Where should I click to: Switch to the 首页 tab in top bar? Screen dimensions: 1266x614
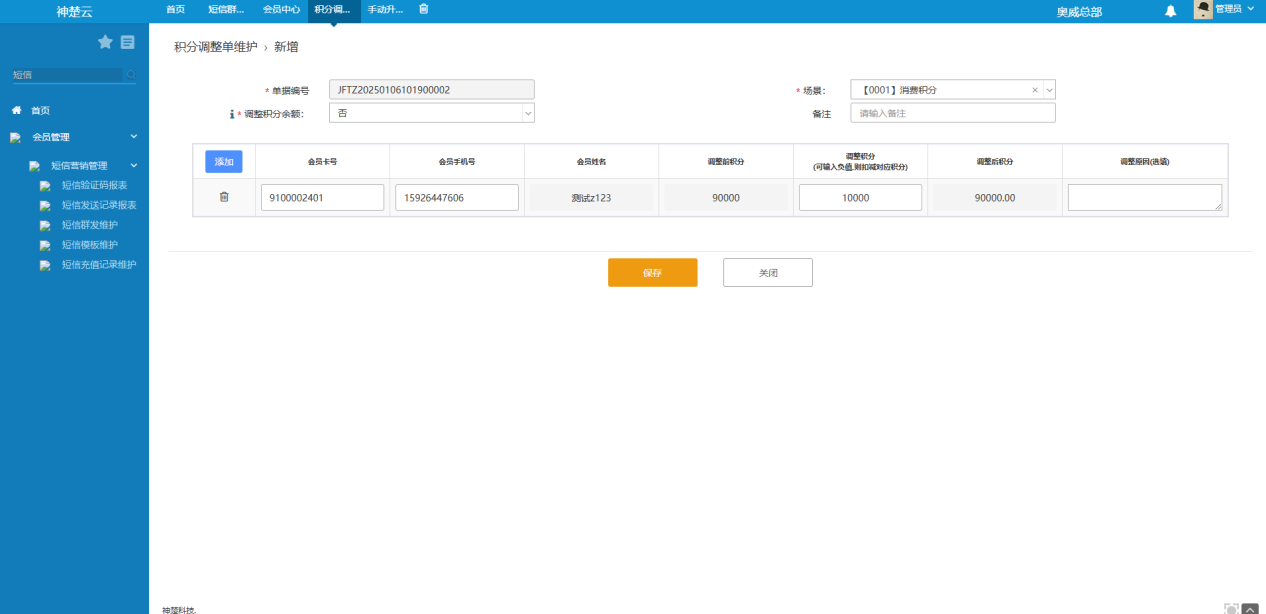175,9
